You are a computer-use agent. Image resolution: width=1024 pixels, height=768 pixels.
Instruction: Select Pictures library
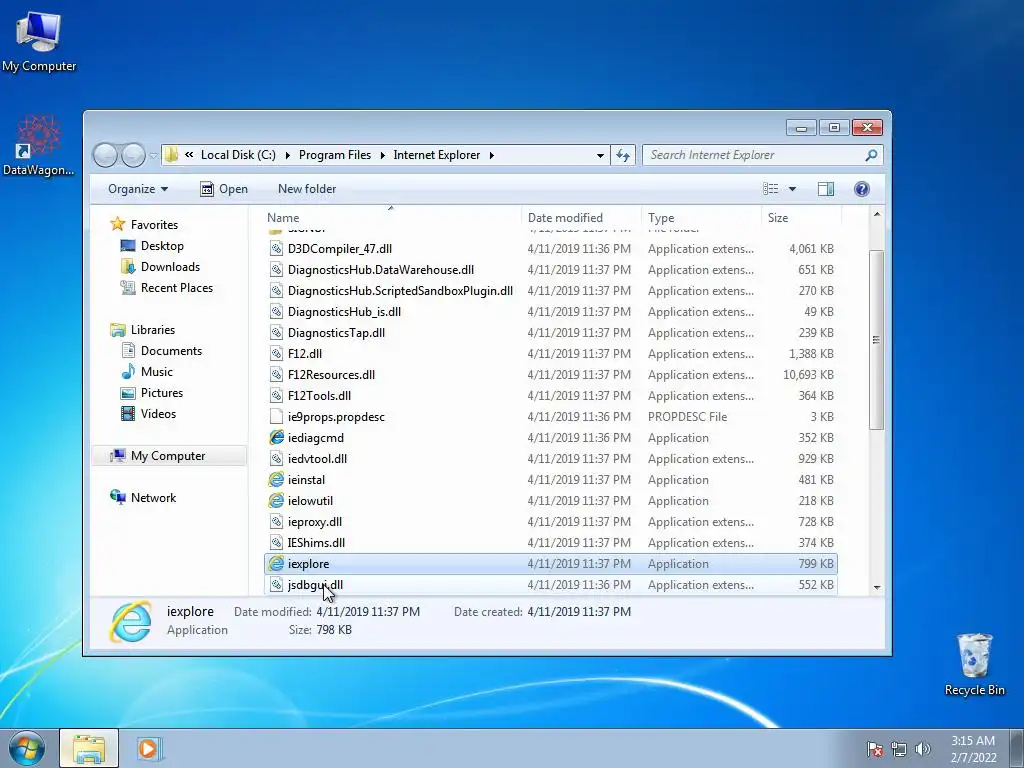tap(162, 392)
